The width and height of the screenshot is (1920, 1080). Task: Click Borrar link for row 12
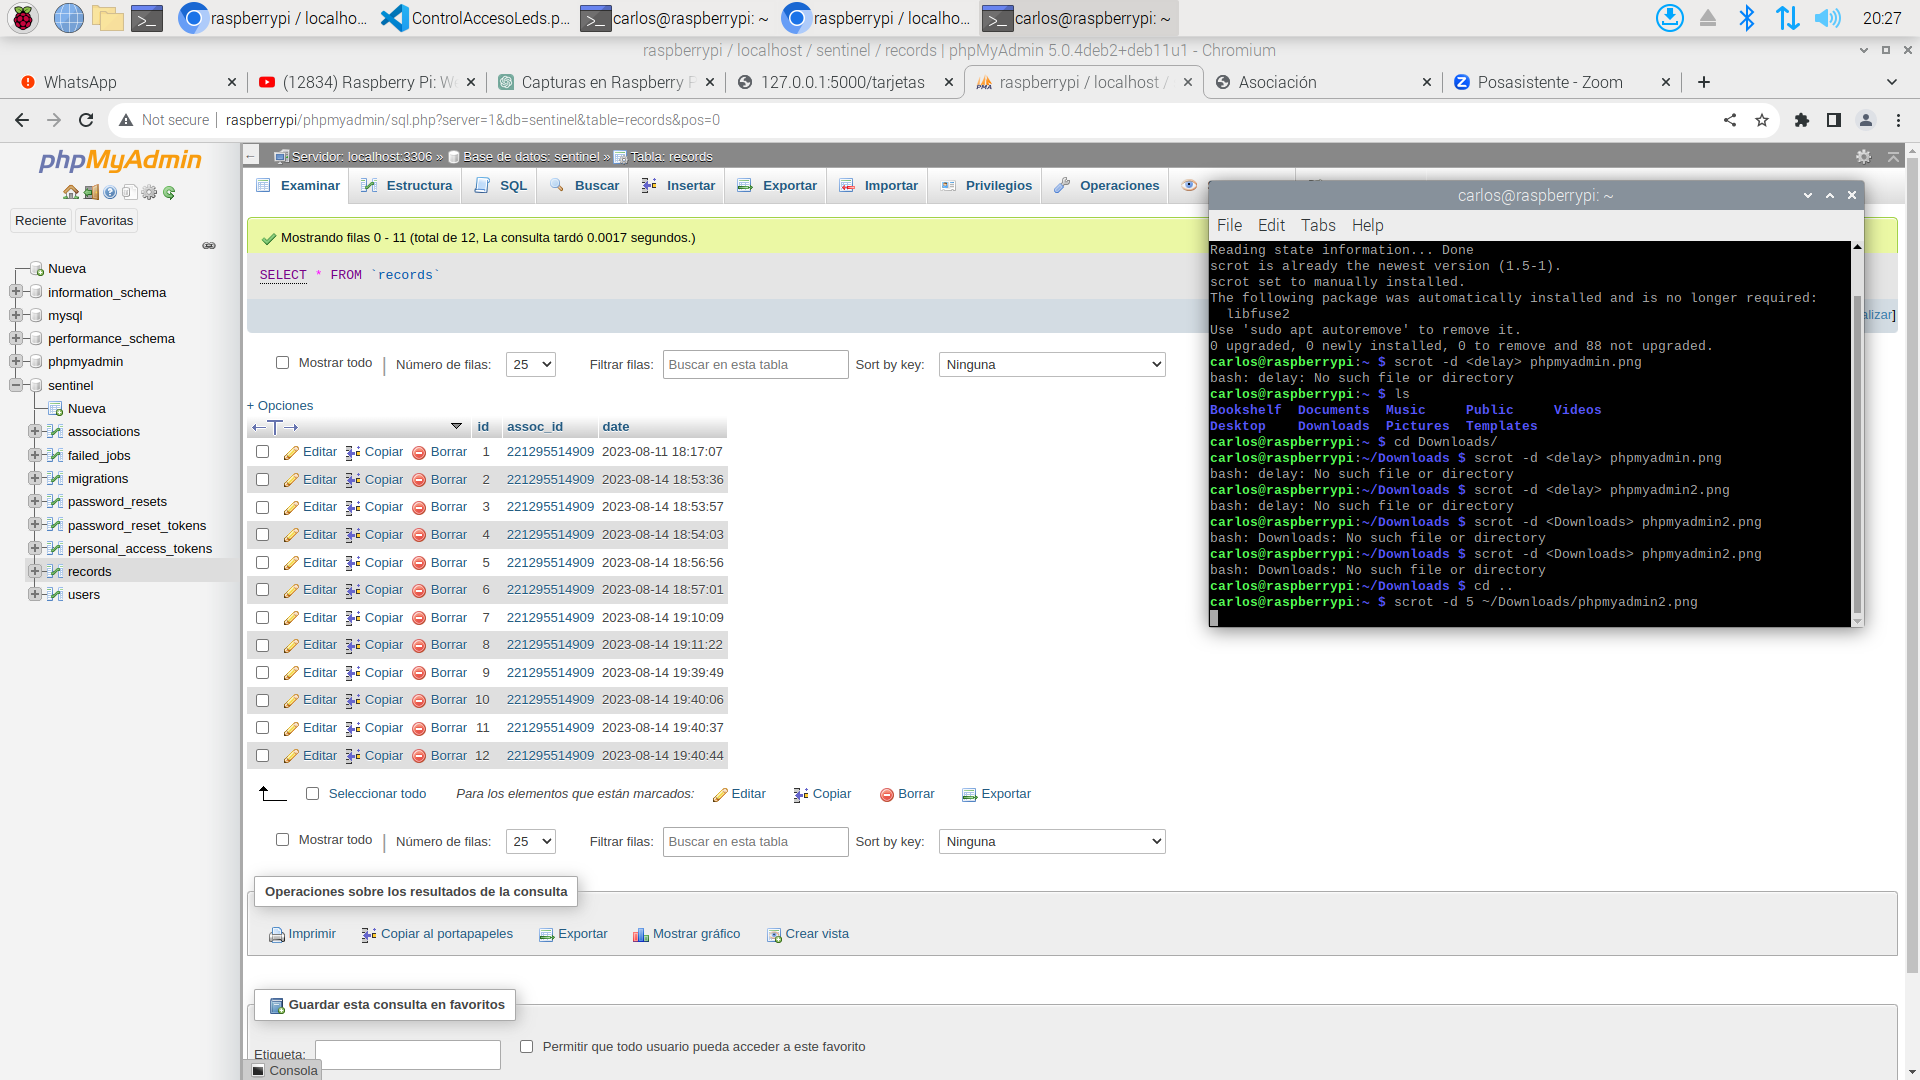[x=448, y=756]
